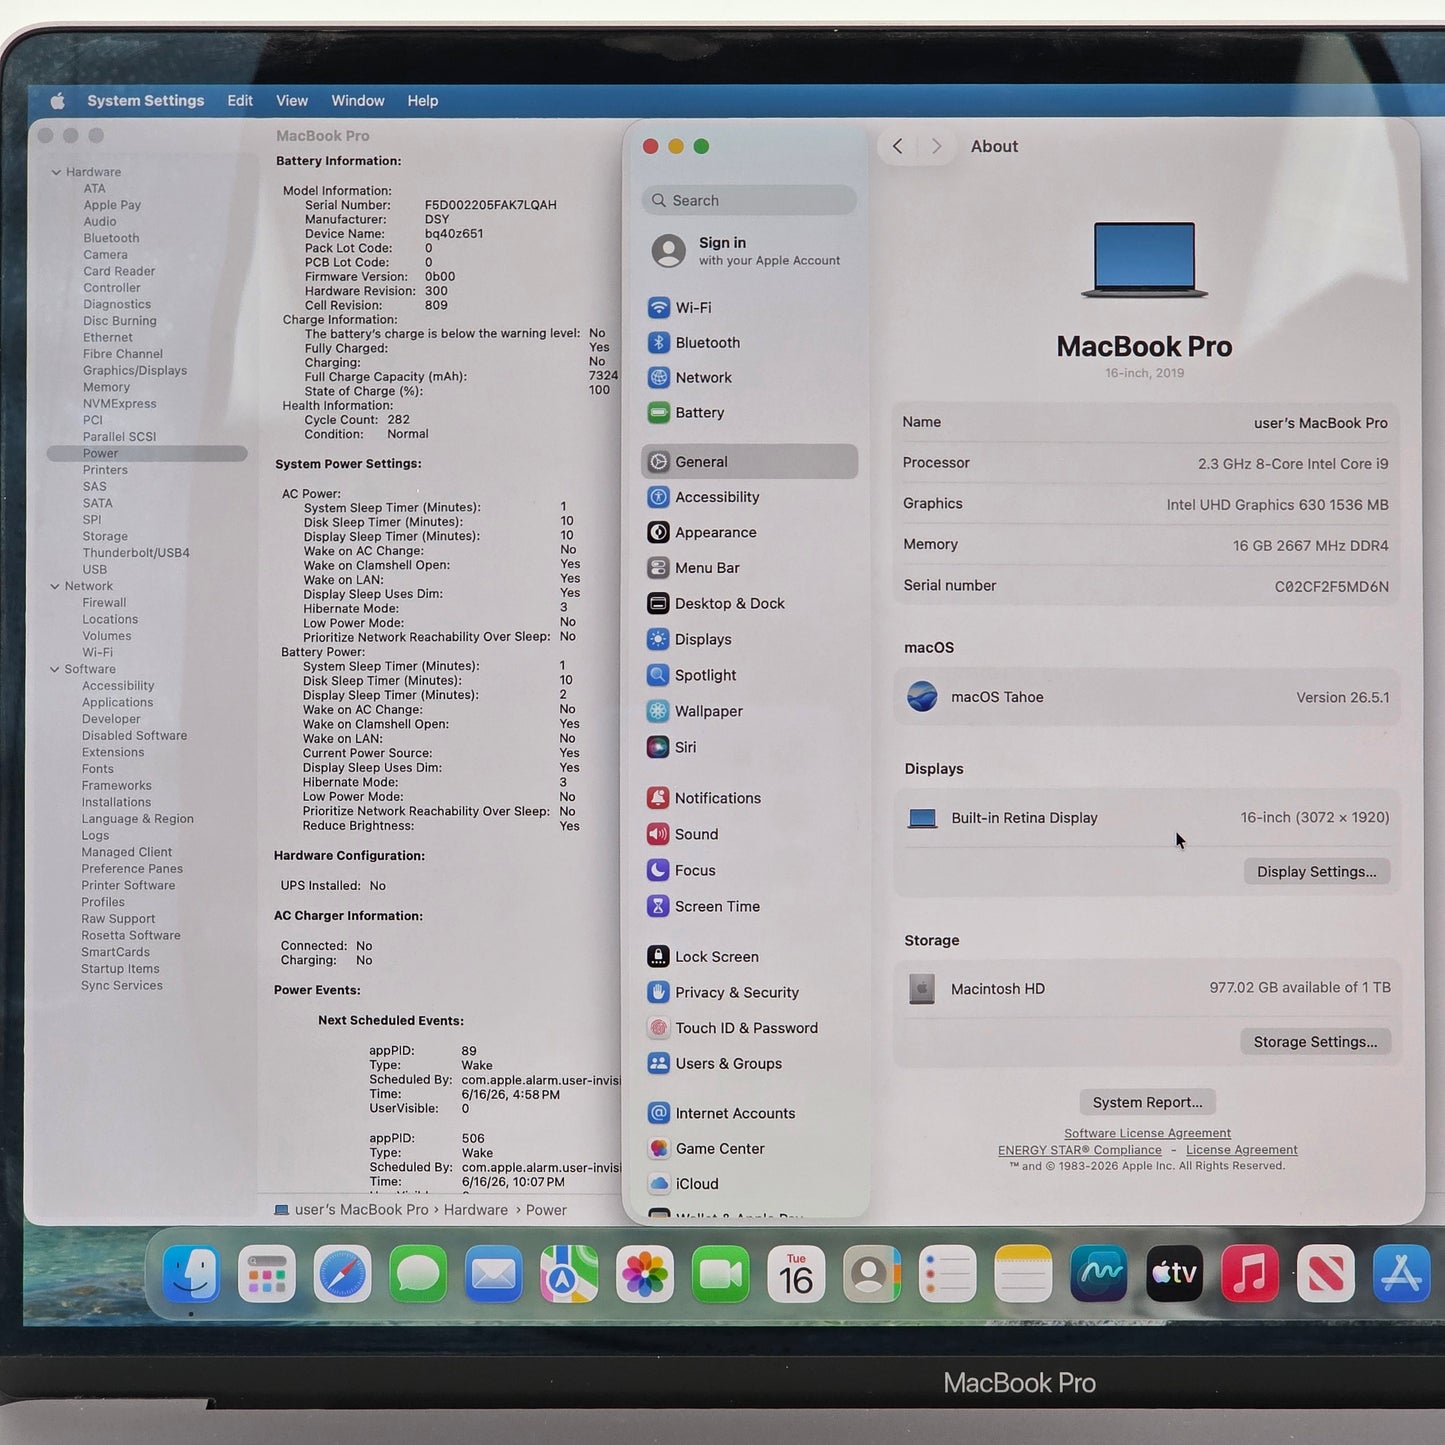Select Displays in settings sidebar
The width and height of the screenshot is (1445, 1445).
750,639
